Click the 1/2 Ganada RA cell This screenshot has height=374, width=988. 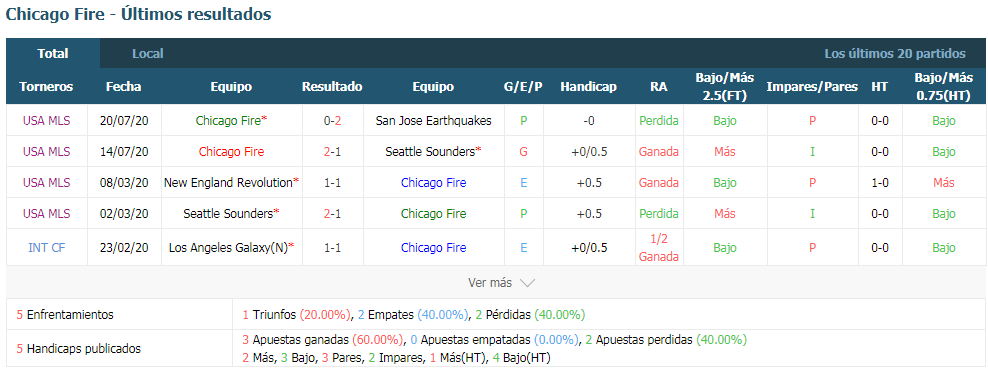[658, 247]
